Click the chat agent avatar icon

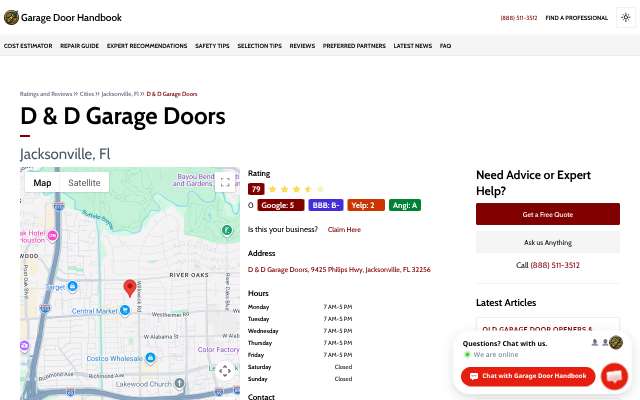click(616, 342)
